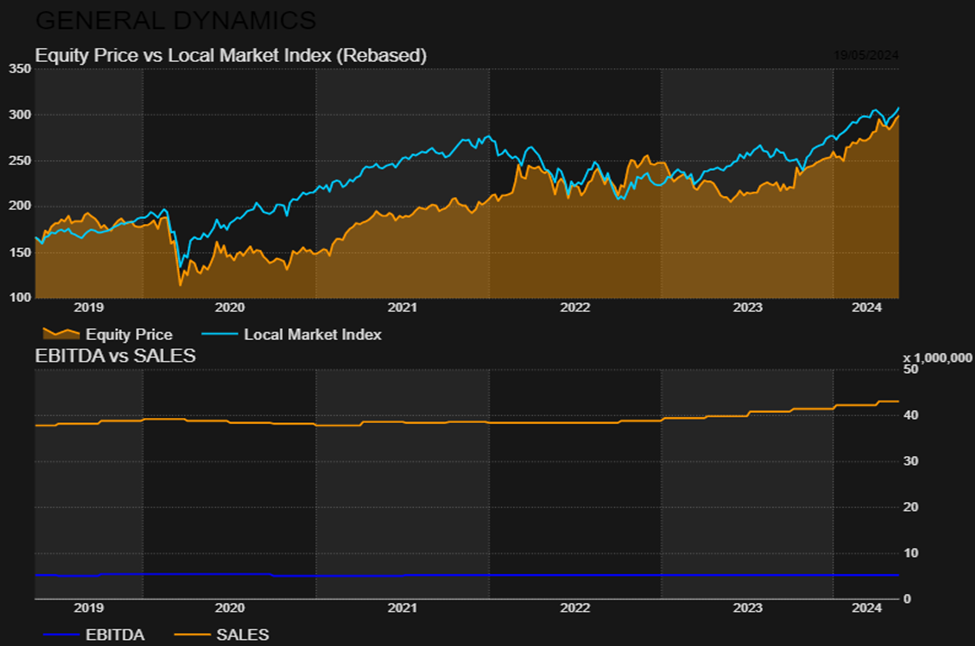Select the 'EBITDA' legend label
Viewport: 975px width, 646px height.
point(115,635)
